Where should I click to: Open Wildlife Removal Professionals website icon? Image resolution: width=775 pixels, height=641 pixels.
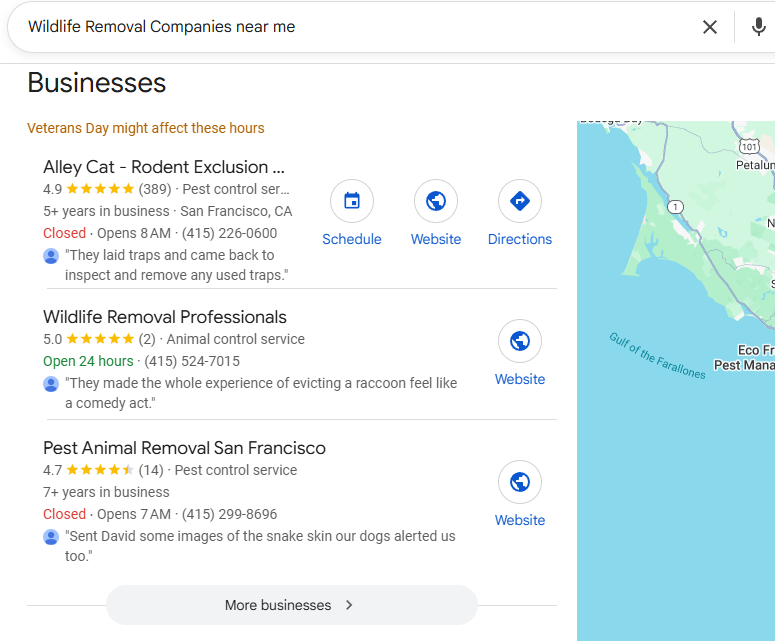(x=520, y=341)
